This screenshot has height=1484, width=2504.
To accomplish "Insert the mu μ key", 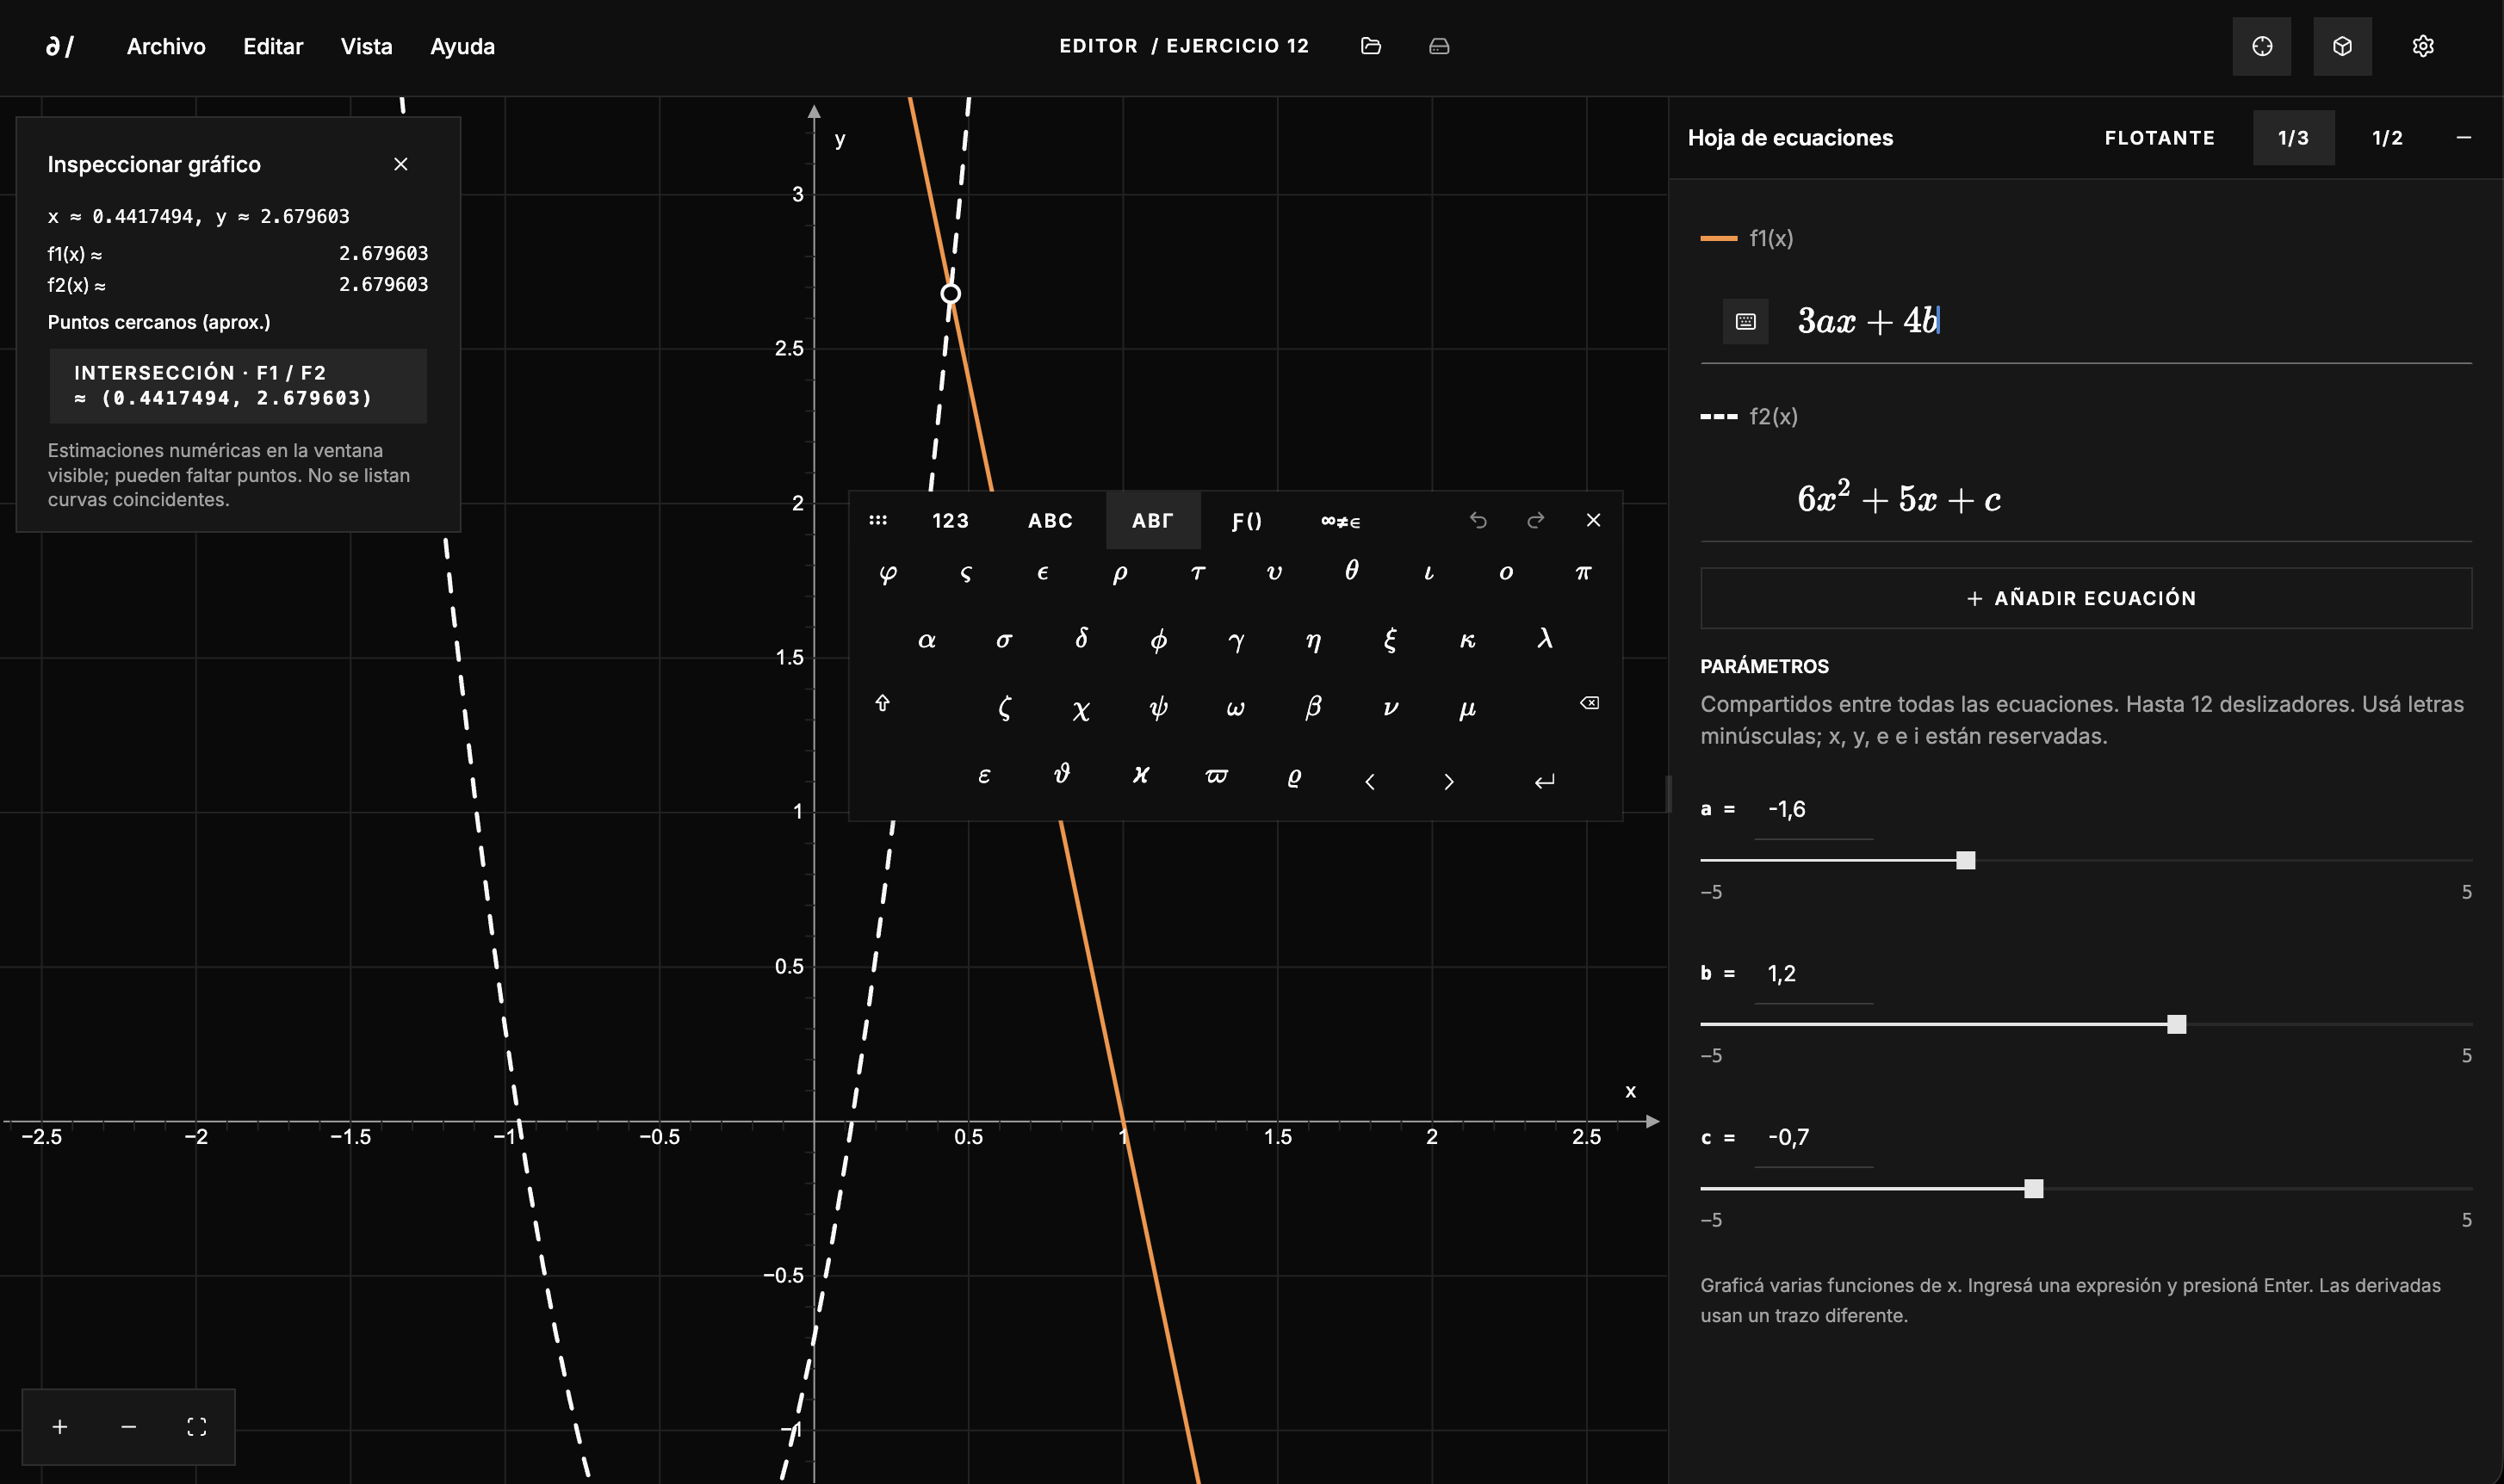I will tap(1467, 709).
